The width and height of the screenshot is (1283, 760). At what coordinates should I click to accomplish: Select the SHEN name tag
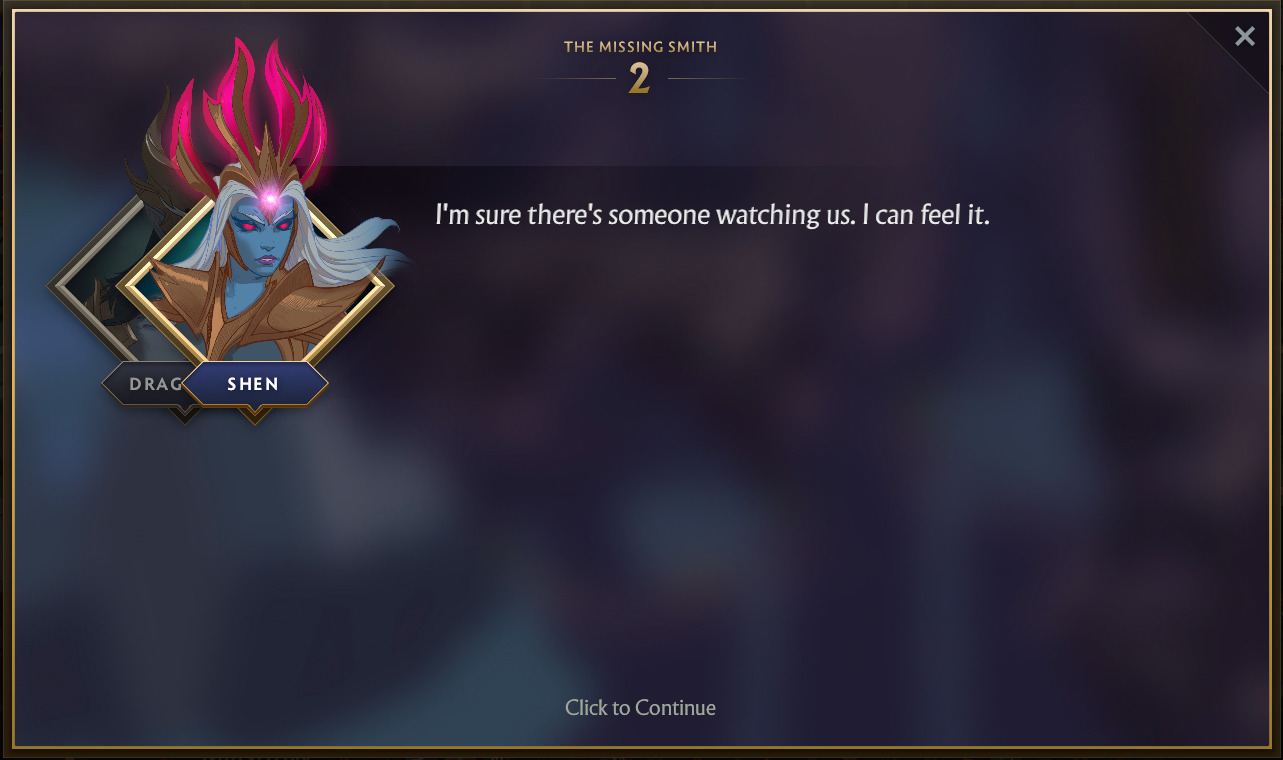(254, 384)
